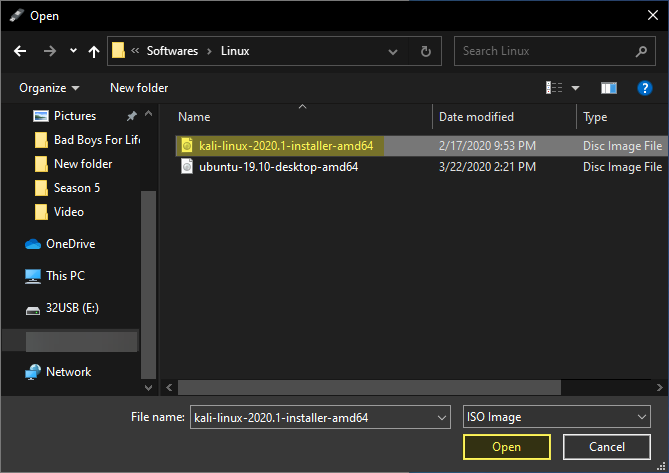The height and width of the screenshot is (473, 669).
Task: Change the view layout icon
Action: pos(554,88)
